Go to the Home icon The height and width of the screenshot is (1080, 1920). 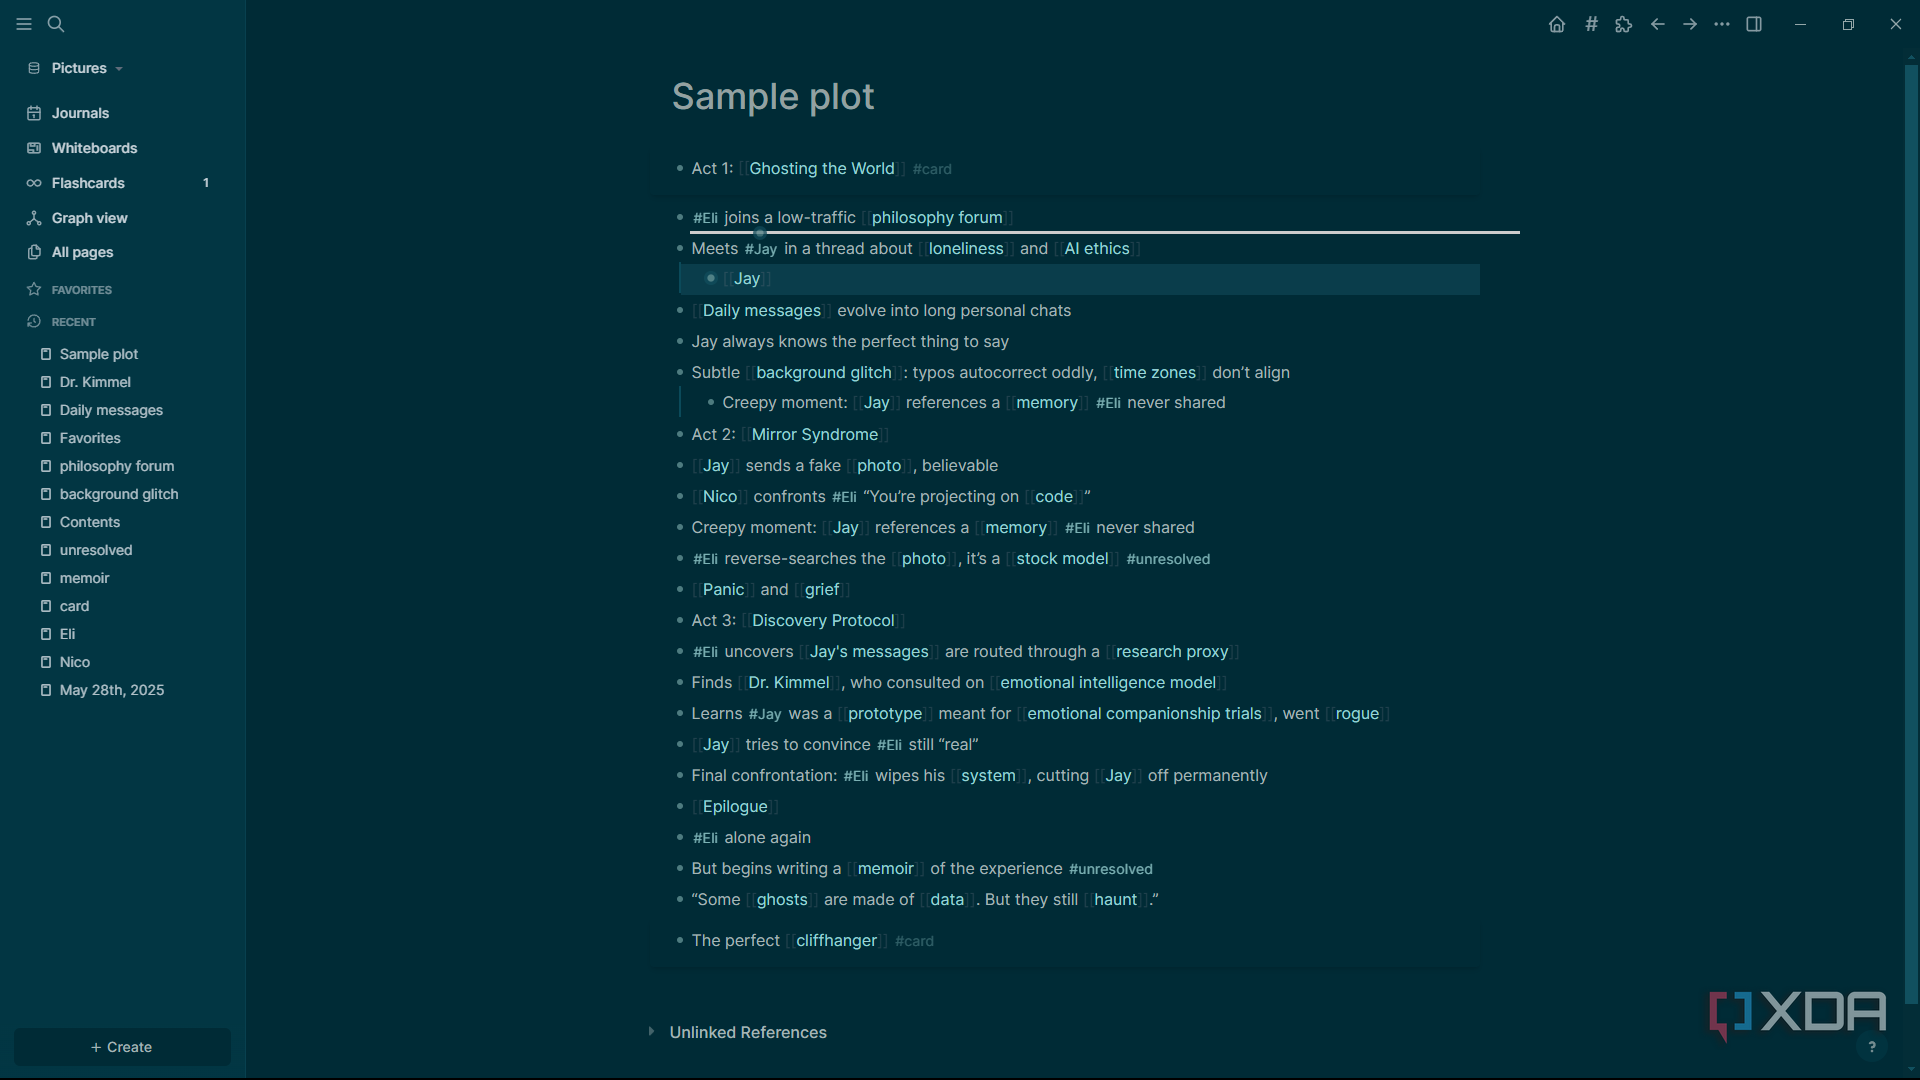(x=1557, y=24)
